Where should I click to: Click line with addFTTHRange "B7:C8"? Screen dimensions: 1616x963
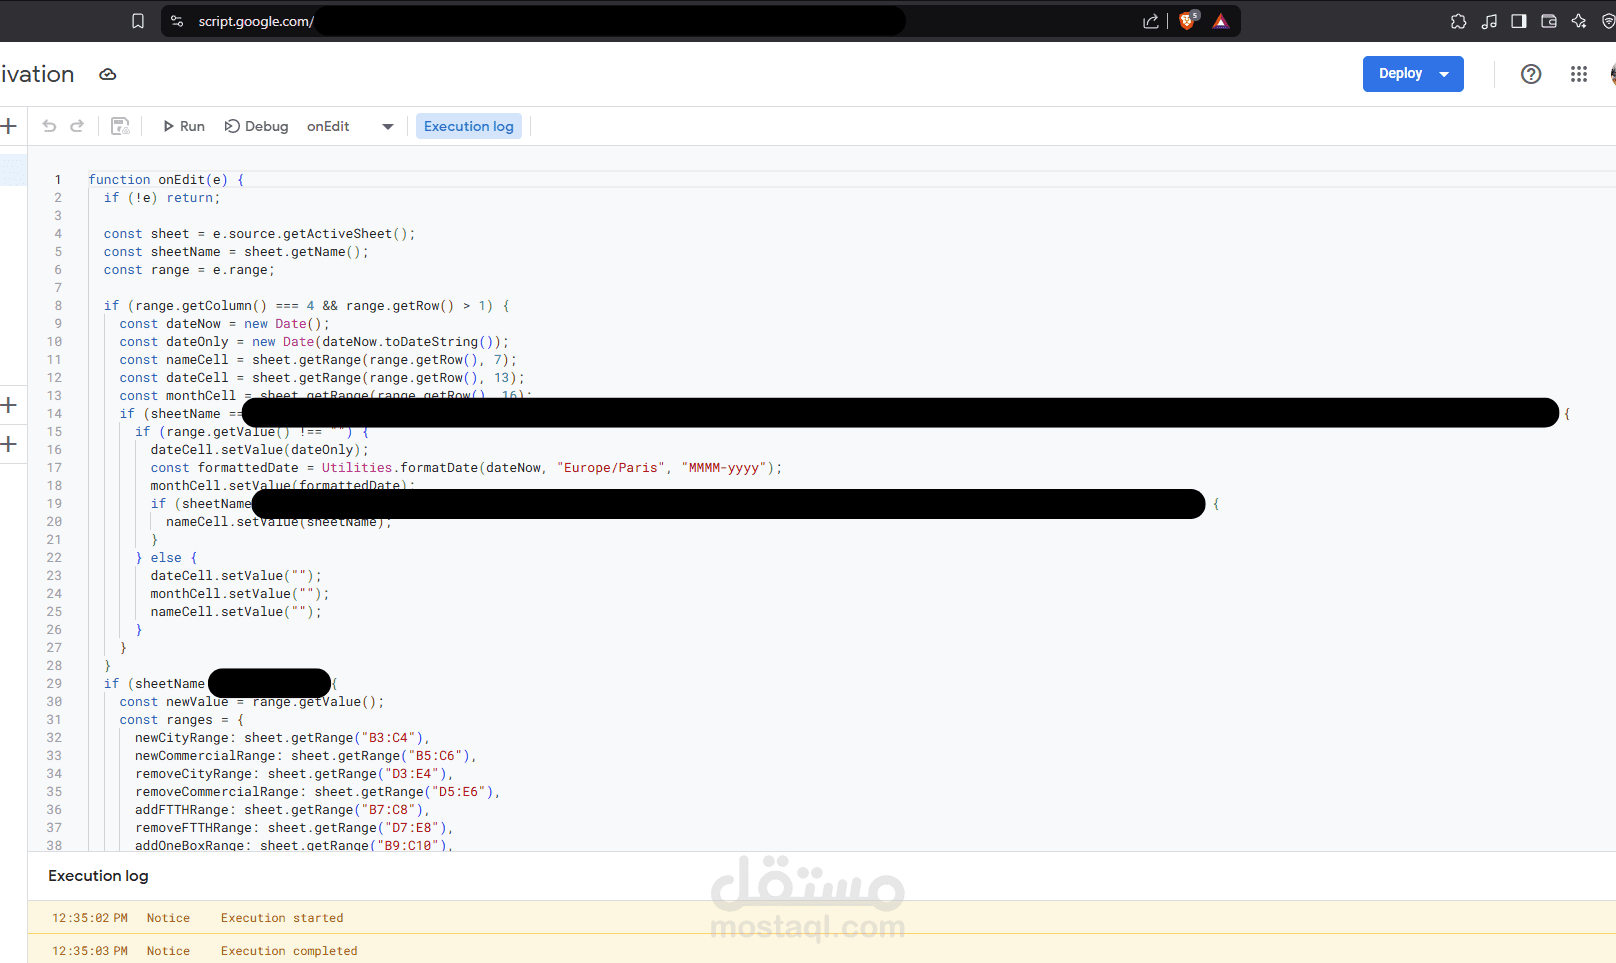(x=282, y=810)
